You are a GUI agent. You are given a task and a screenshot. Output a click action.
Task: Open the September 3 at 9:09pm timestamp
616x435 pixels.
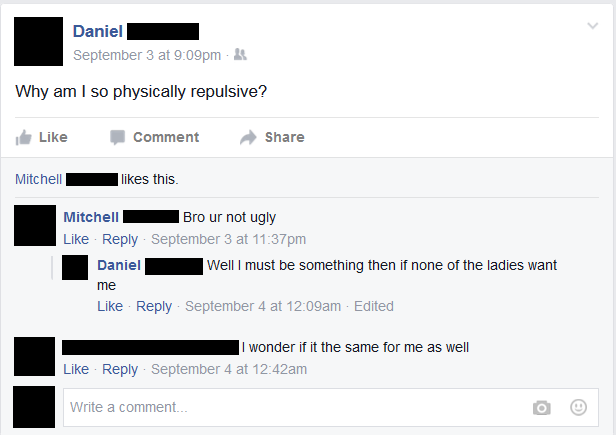(147, 55)
